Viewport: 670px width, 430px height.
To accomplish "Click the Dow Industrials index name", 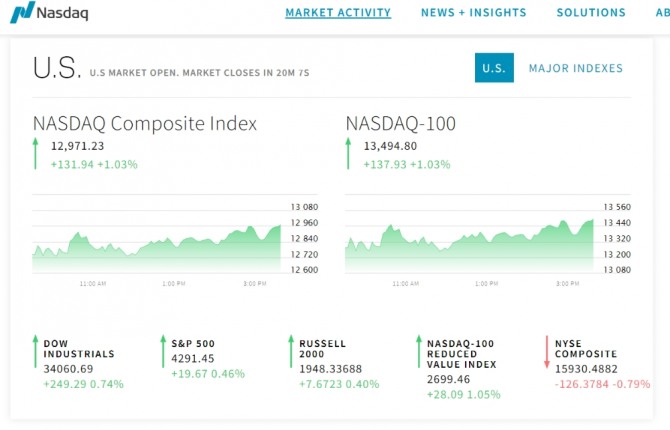I will 79,348.
